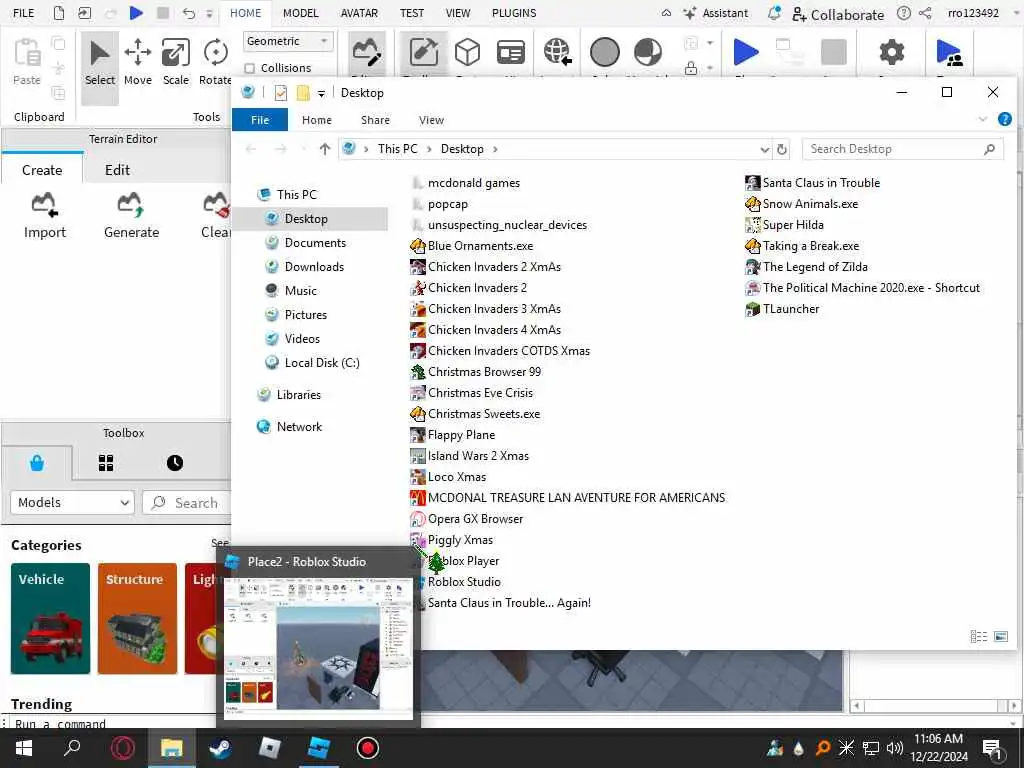This screenshot has height=768, width=1024.
Task: Open the AVATAR ribbon tab
Action: click(x=359, y=13)
